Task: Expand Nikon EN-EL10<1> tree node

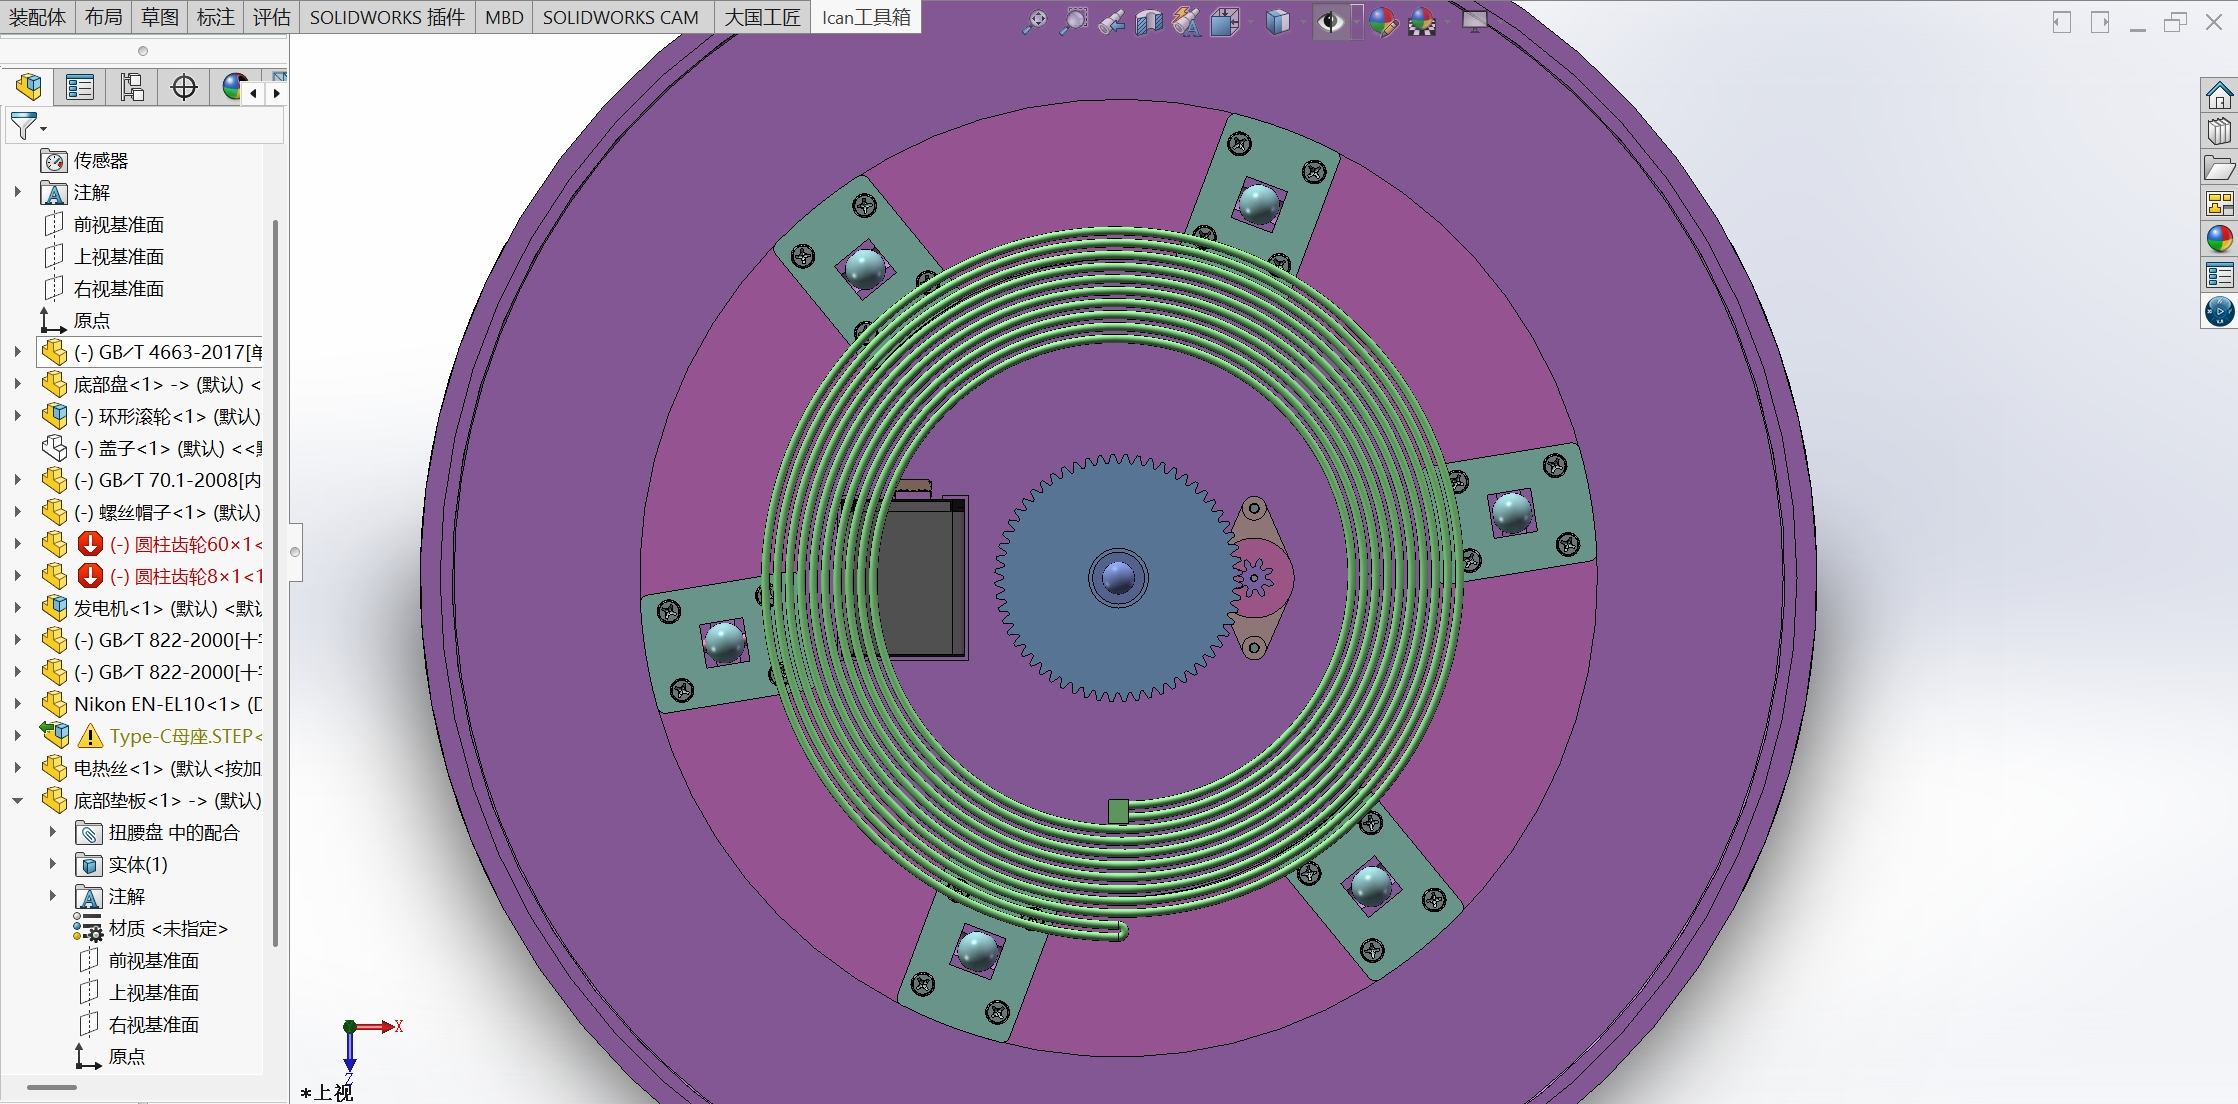Action: [x=18, y=704]
